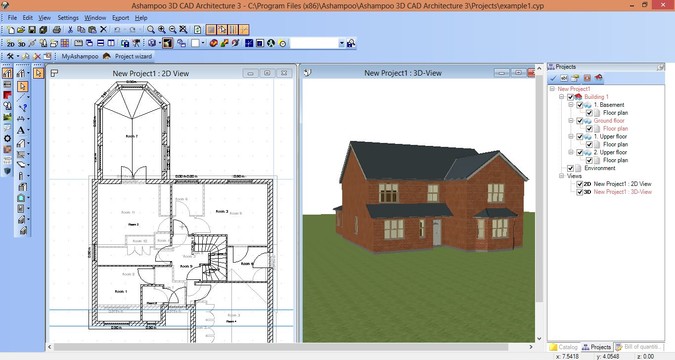Click the 3D view toolbar icon
The image size is (675, 360).
(x=22, y=43)
